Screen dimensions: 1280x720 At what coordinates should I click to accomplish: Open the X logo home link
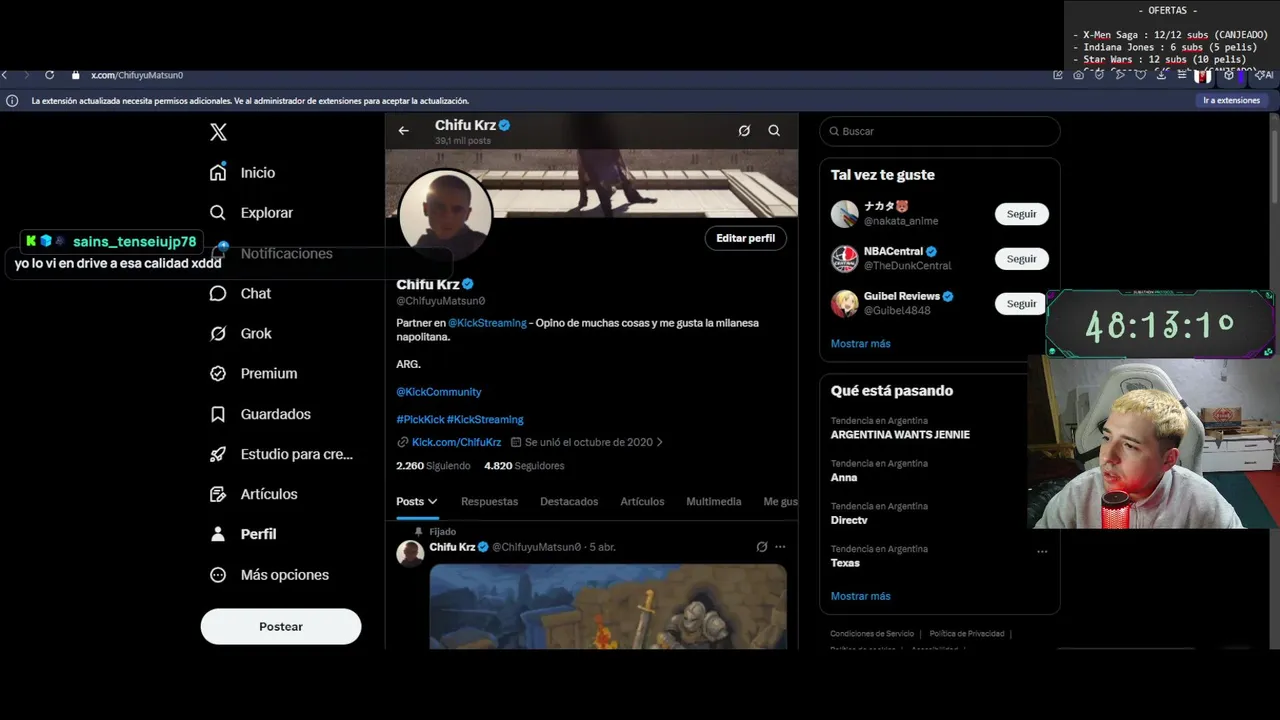tap(218, 132)
